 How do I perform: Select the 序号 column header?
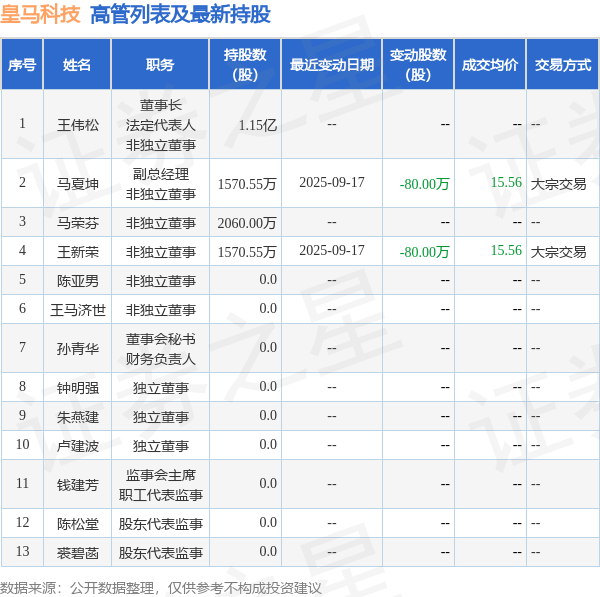(22, 65)
